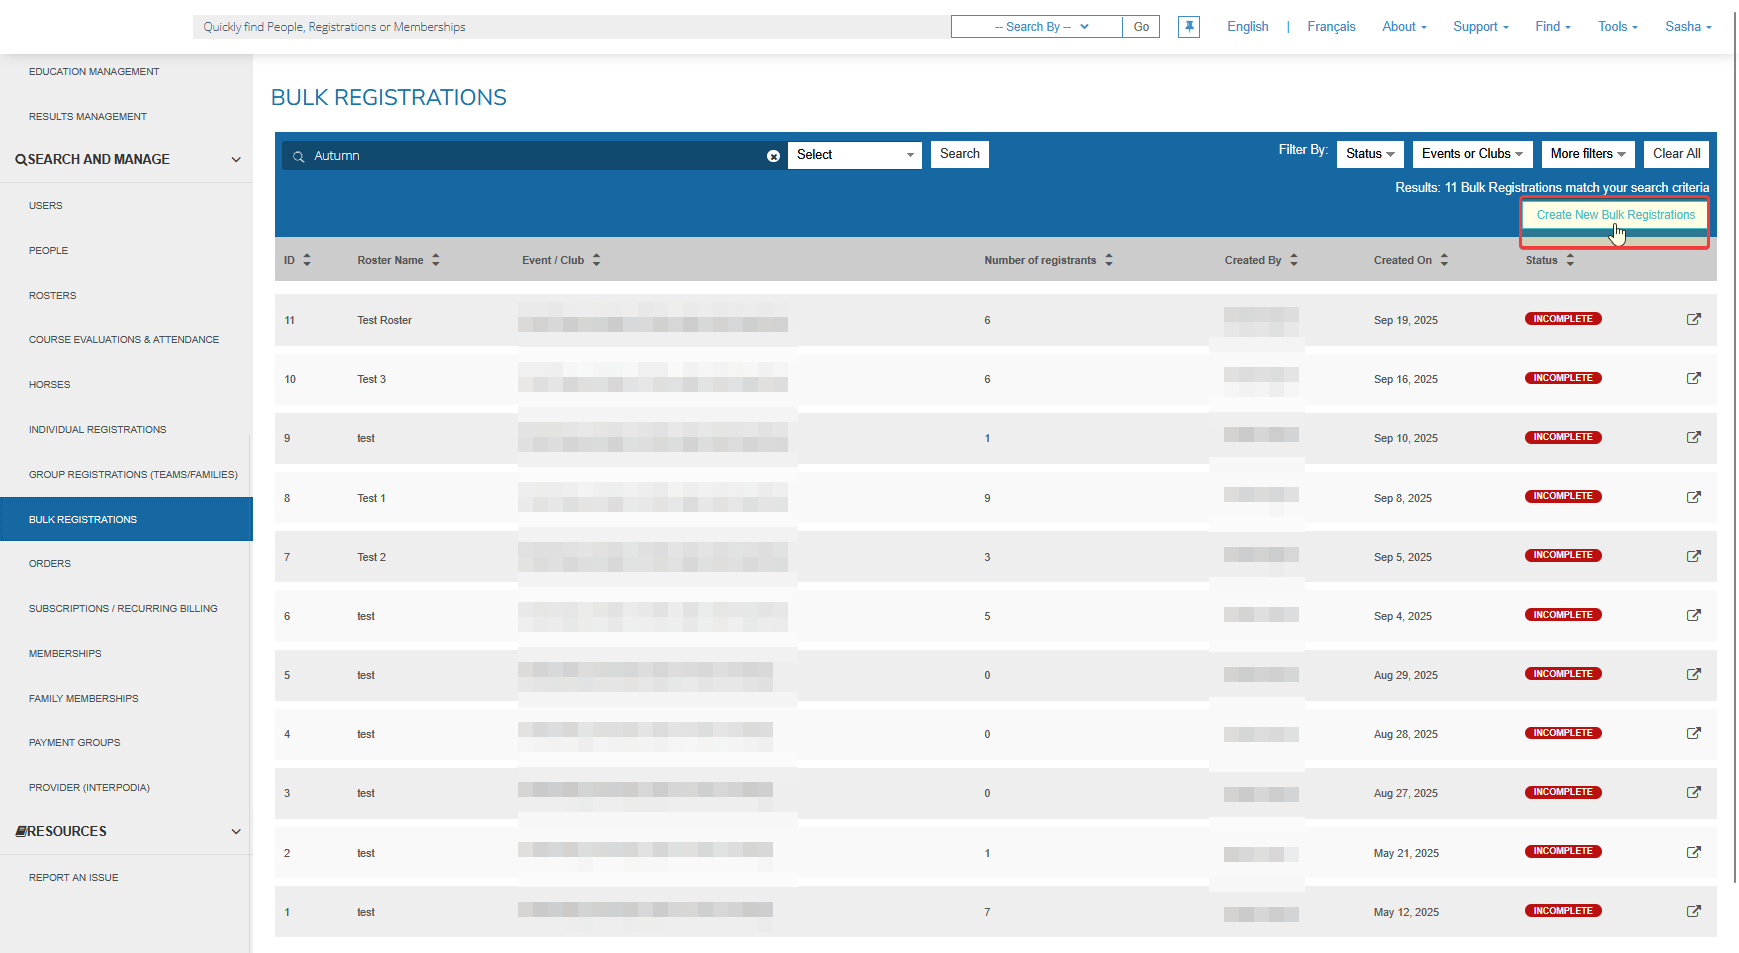Sort by ID column arrows
Viewport: 1739px width, 953px height.
click(x=307, y=260)
